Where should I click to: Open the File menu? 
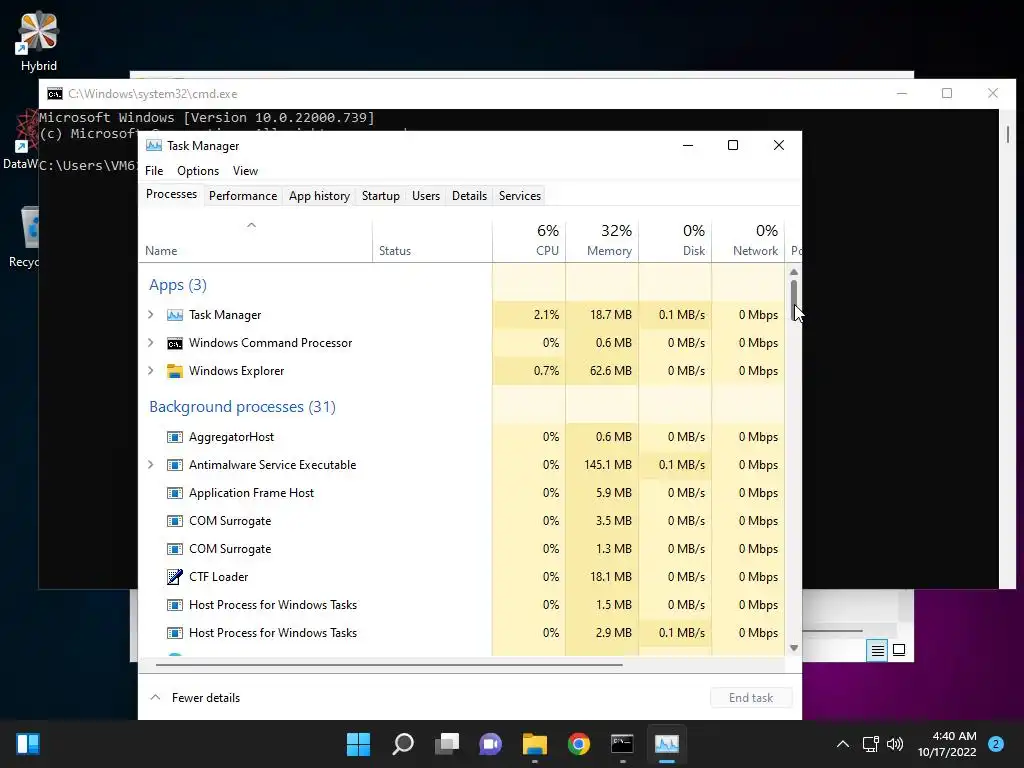154,171
